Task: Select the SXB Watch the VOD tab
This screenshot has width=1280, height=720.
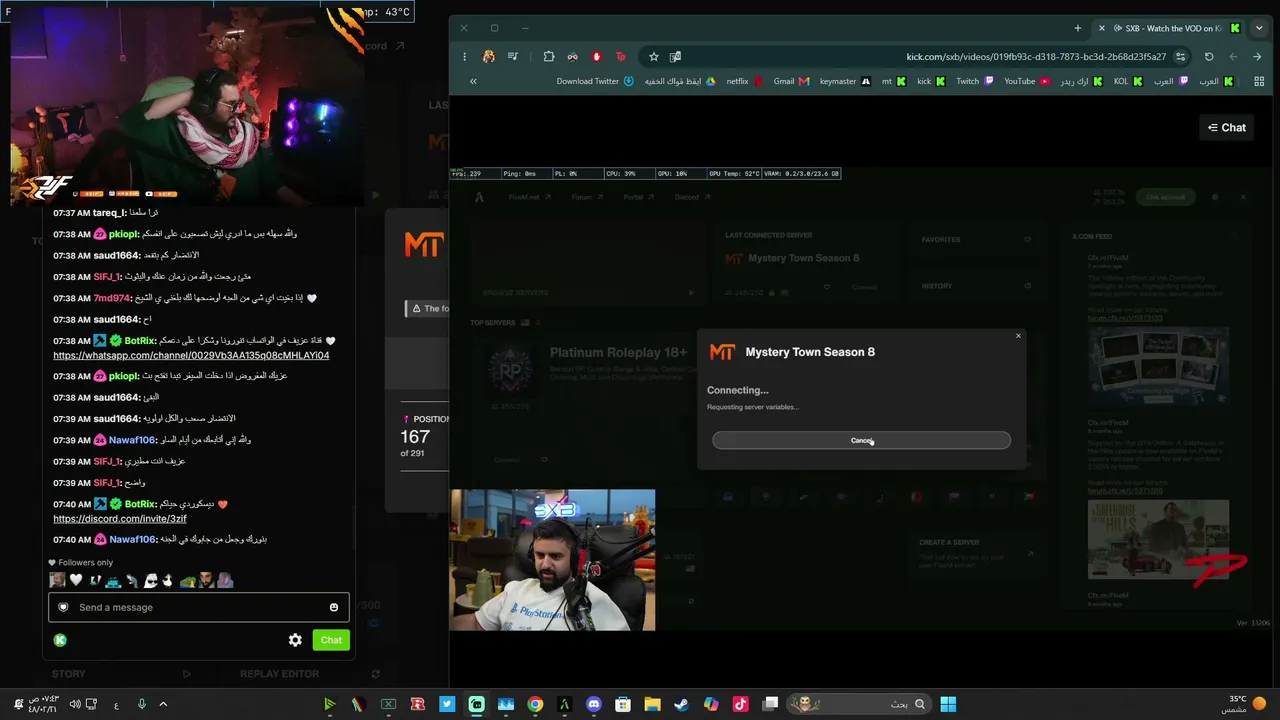Action: click(x=1170, y=28)
